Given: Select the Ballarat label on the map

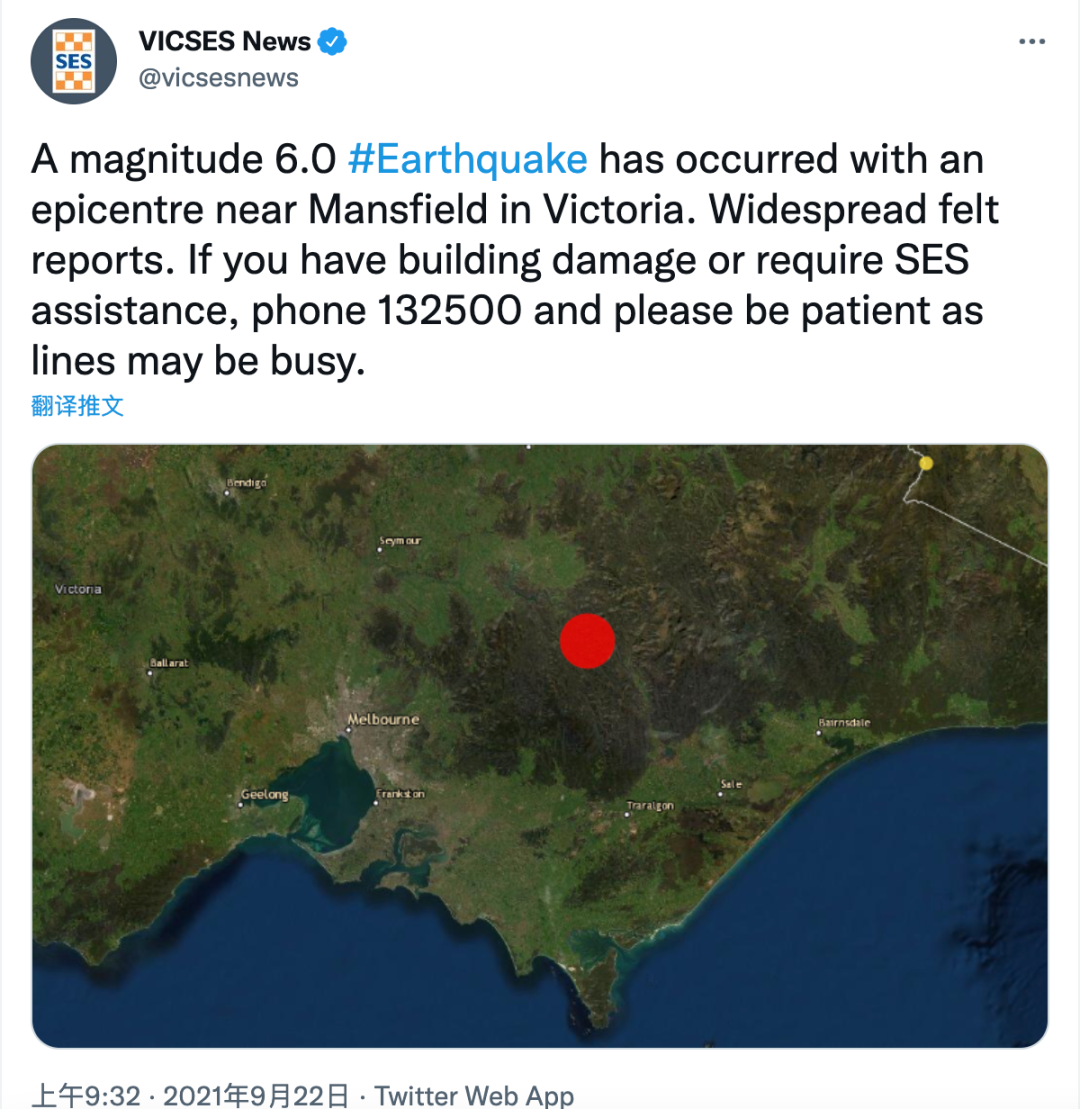Looking at the screenshot, I should [168, 663].
